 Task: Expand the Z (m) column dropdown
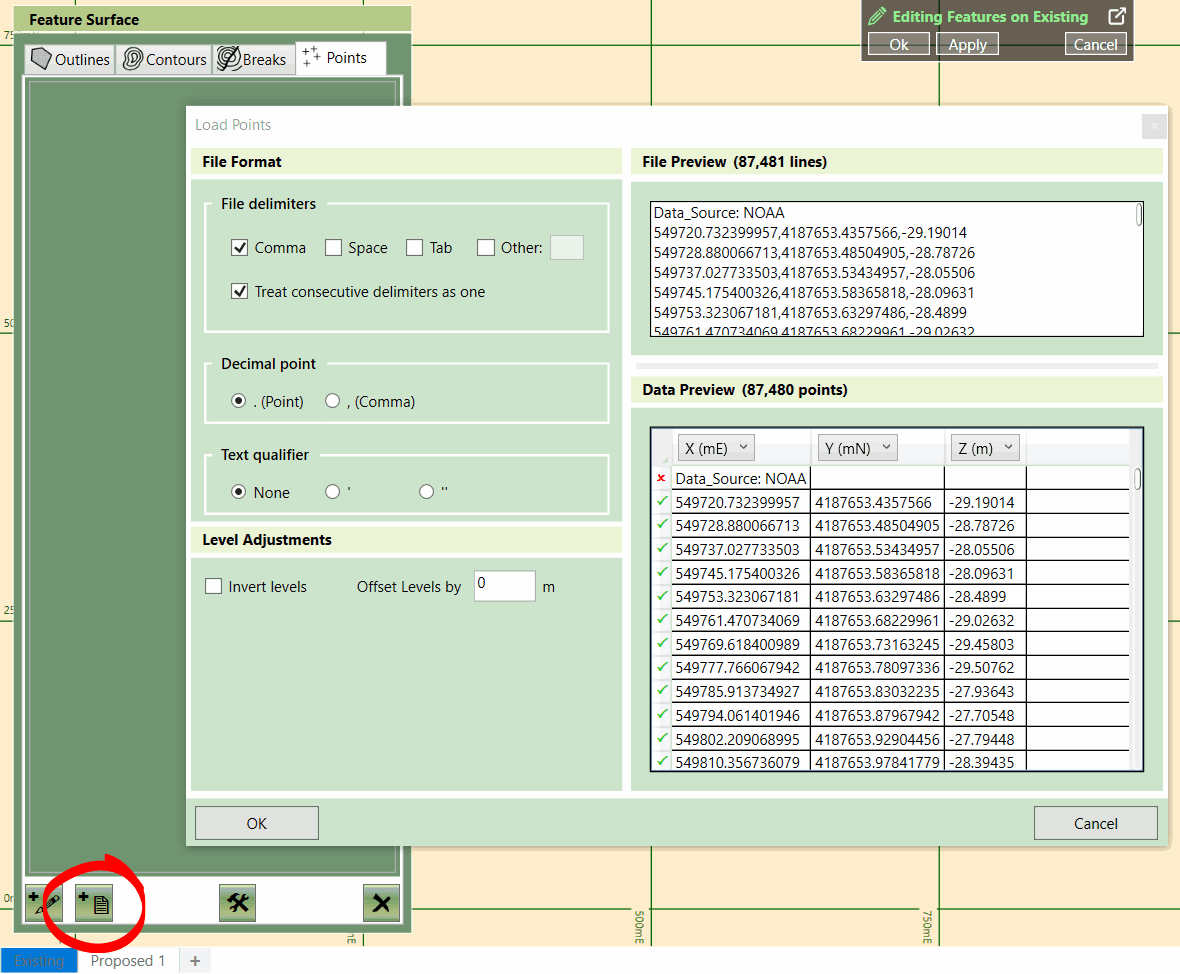click(x=983, y=448)
